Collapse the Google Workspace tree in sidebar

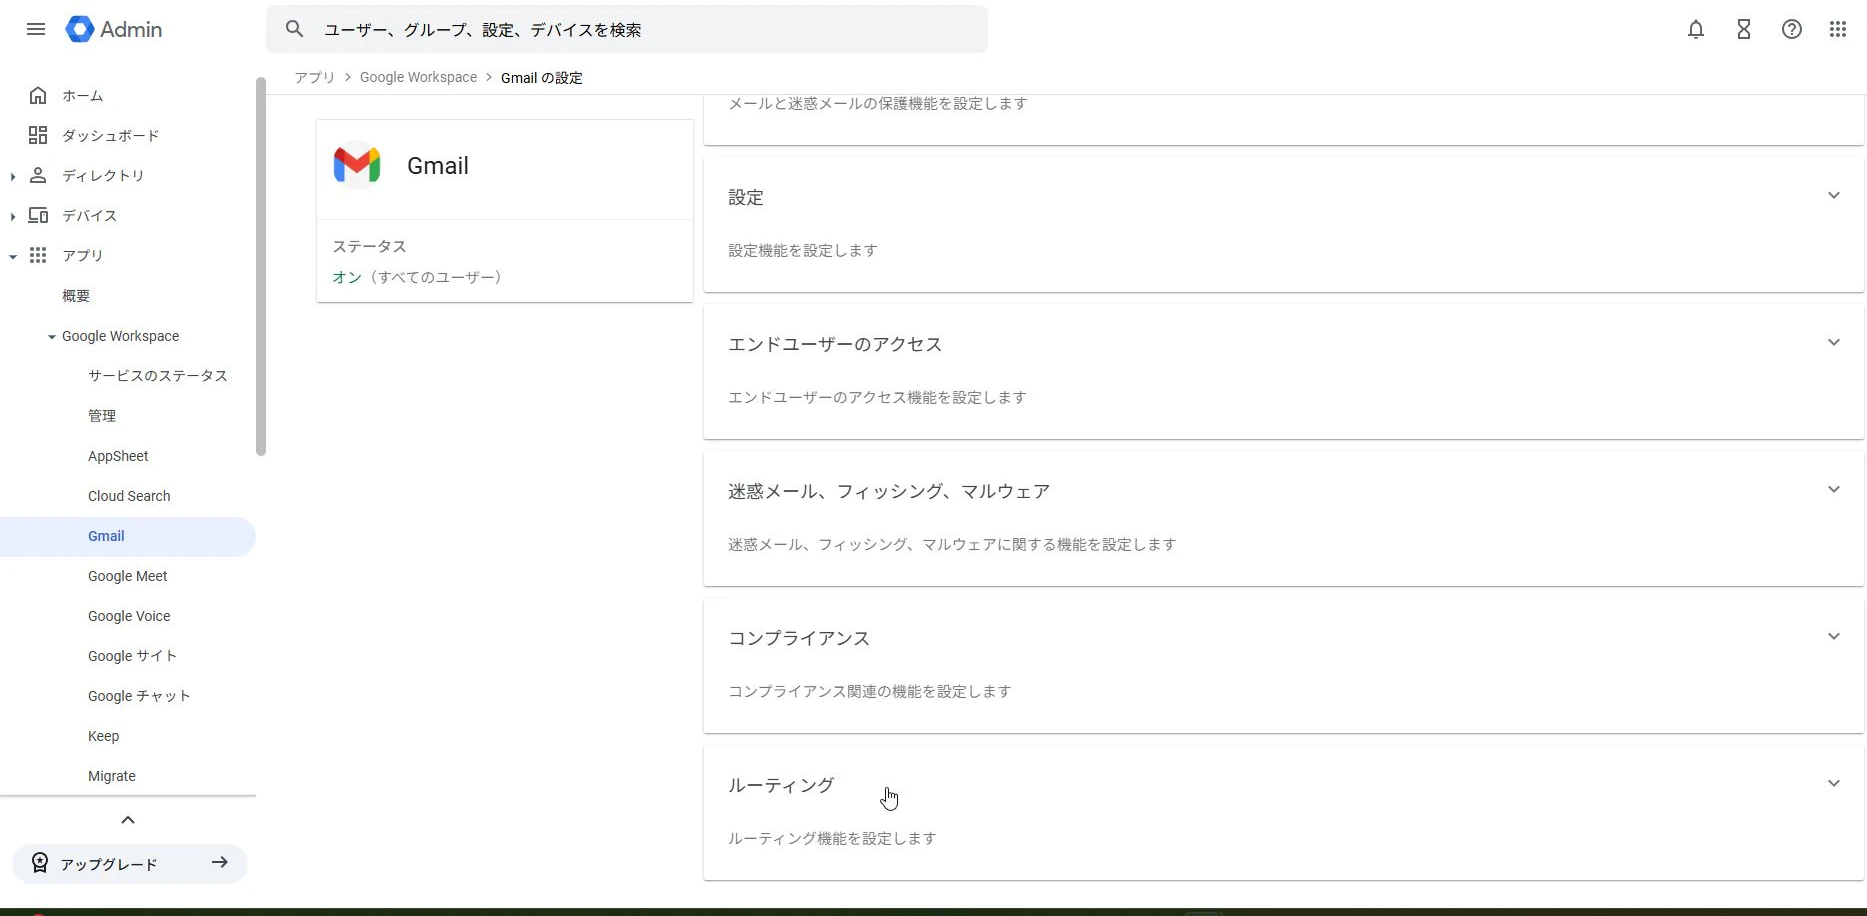(49, 336)
